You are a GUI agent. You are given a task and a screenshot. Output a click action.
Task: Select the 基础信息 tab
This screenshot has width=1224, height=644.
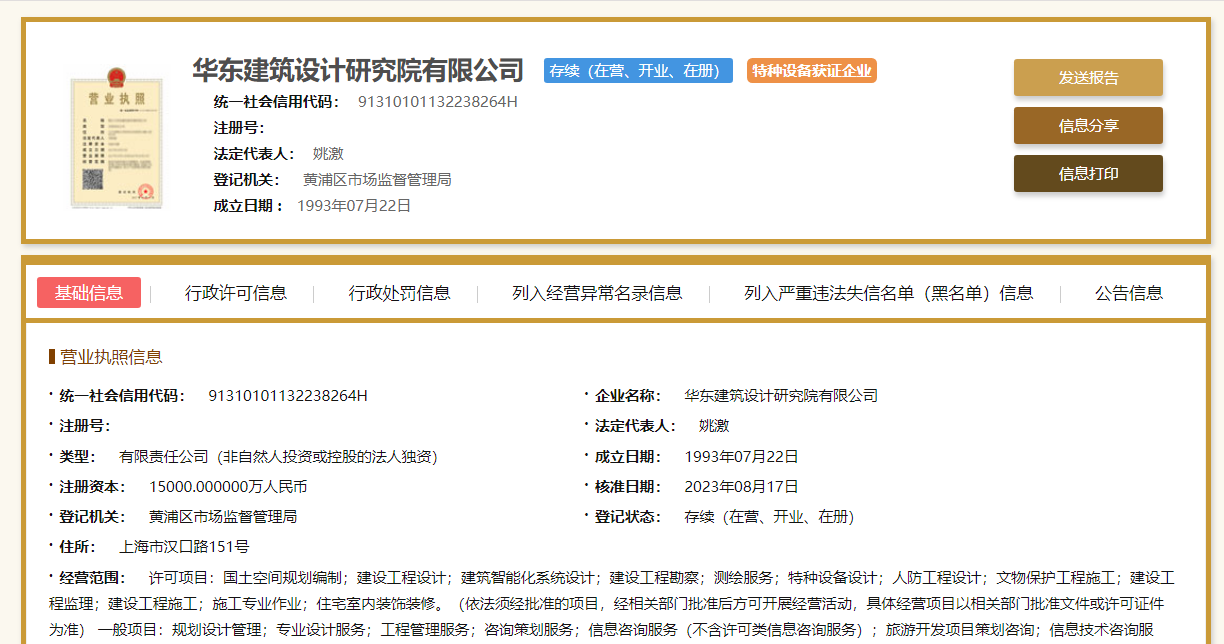click(89, 293)
